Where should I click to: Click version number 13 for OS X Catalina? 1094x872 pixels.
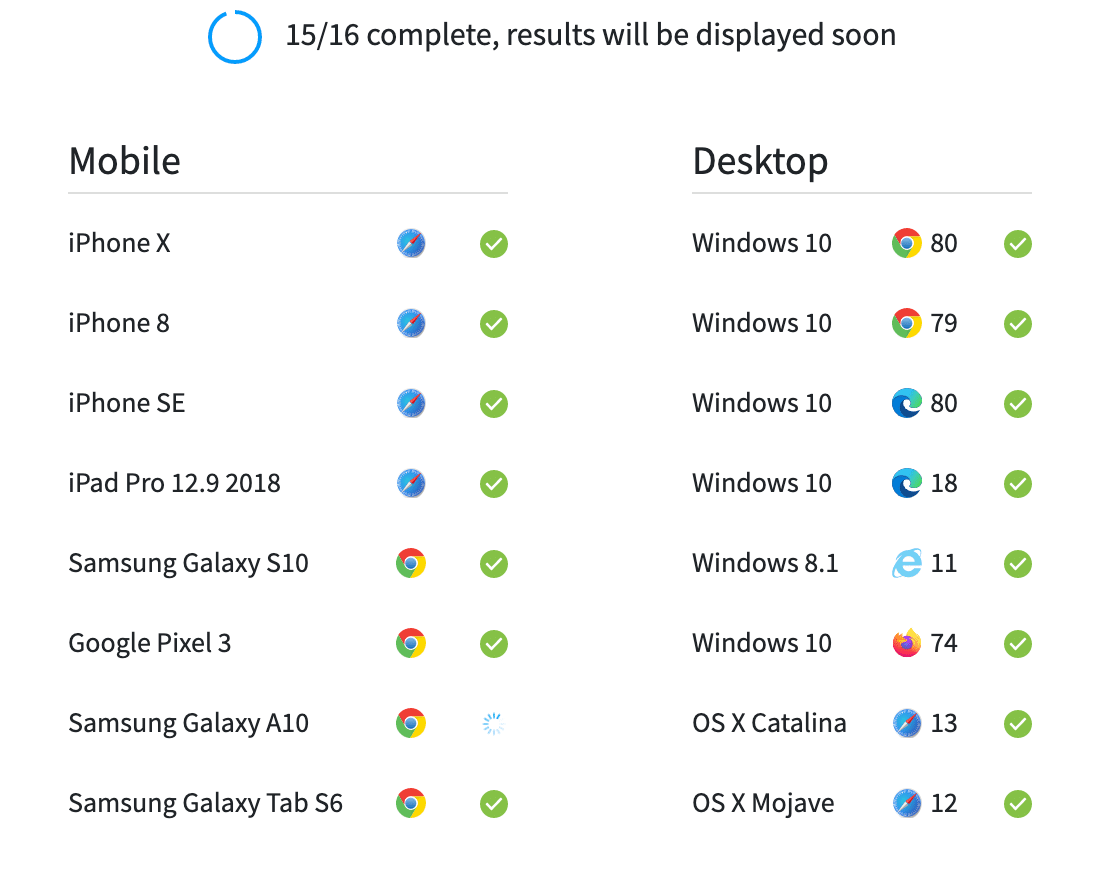(944, 723)
